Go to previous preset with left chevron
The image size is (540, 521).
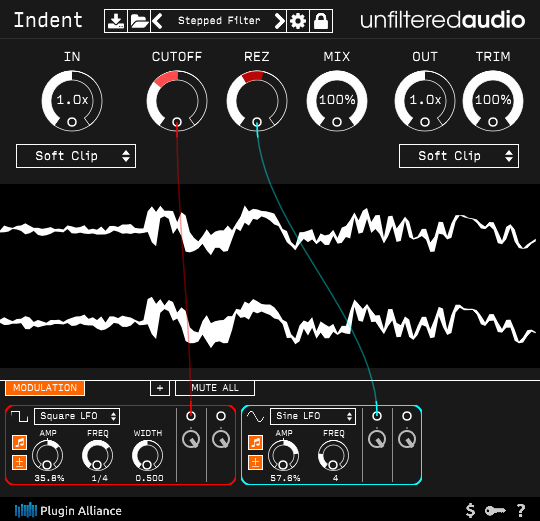[x=157, y=21]
